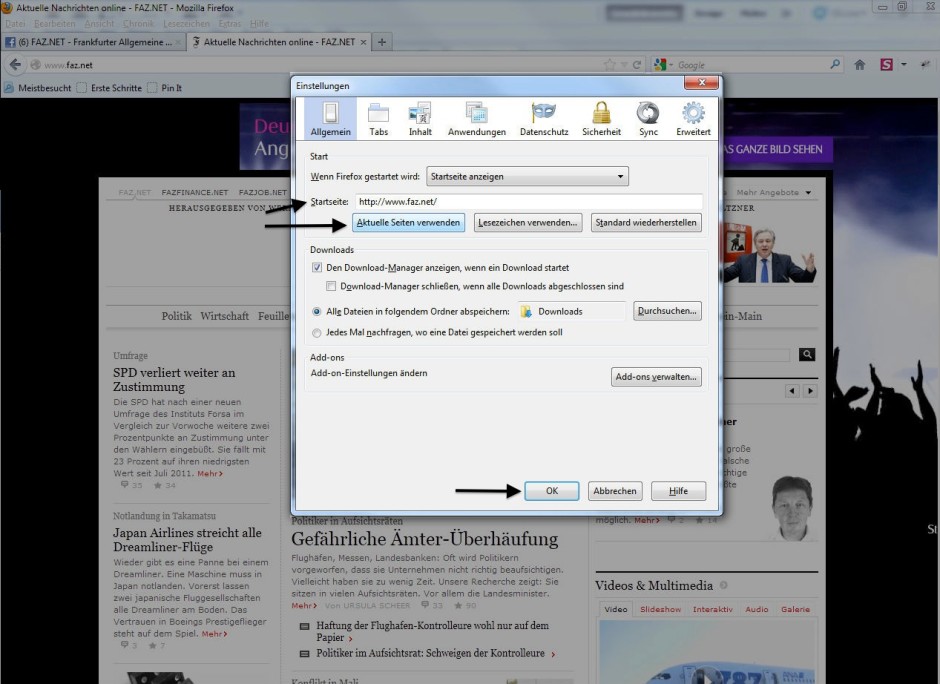Click the Add-ons verwalten button
Screen dimensions: 940x684
click(656, 377)
